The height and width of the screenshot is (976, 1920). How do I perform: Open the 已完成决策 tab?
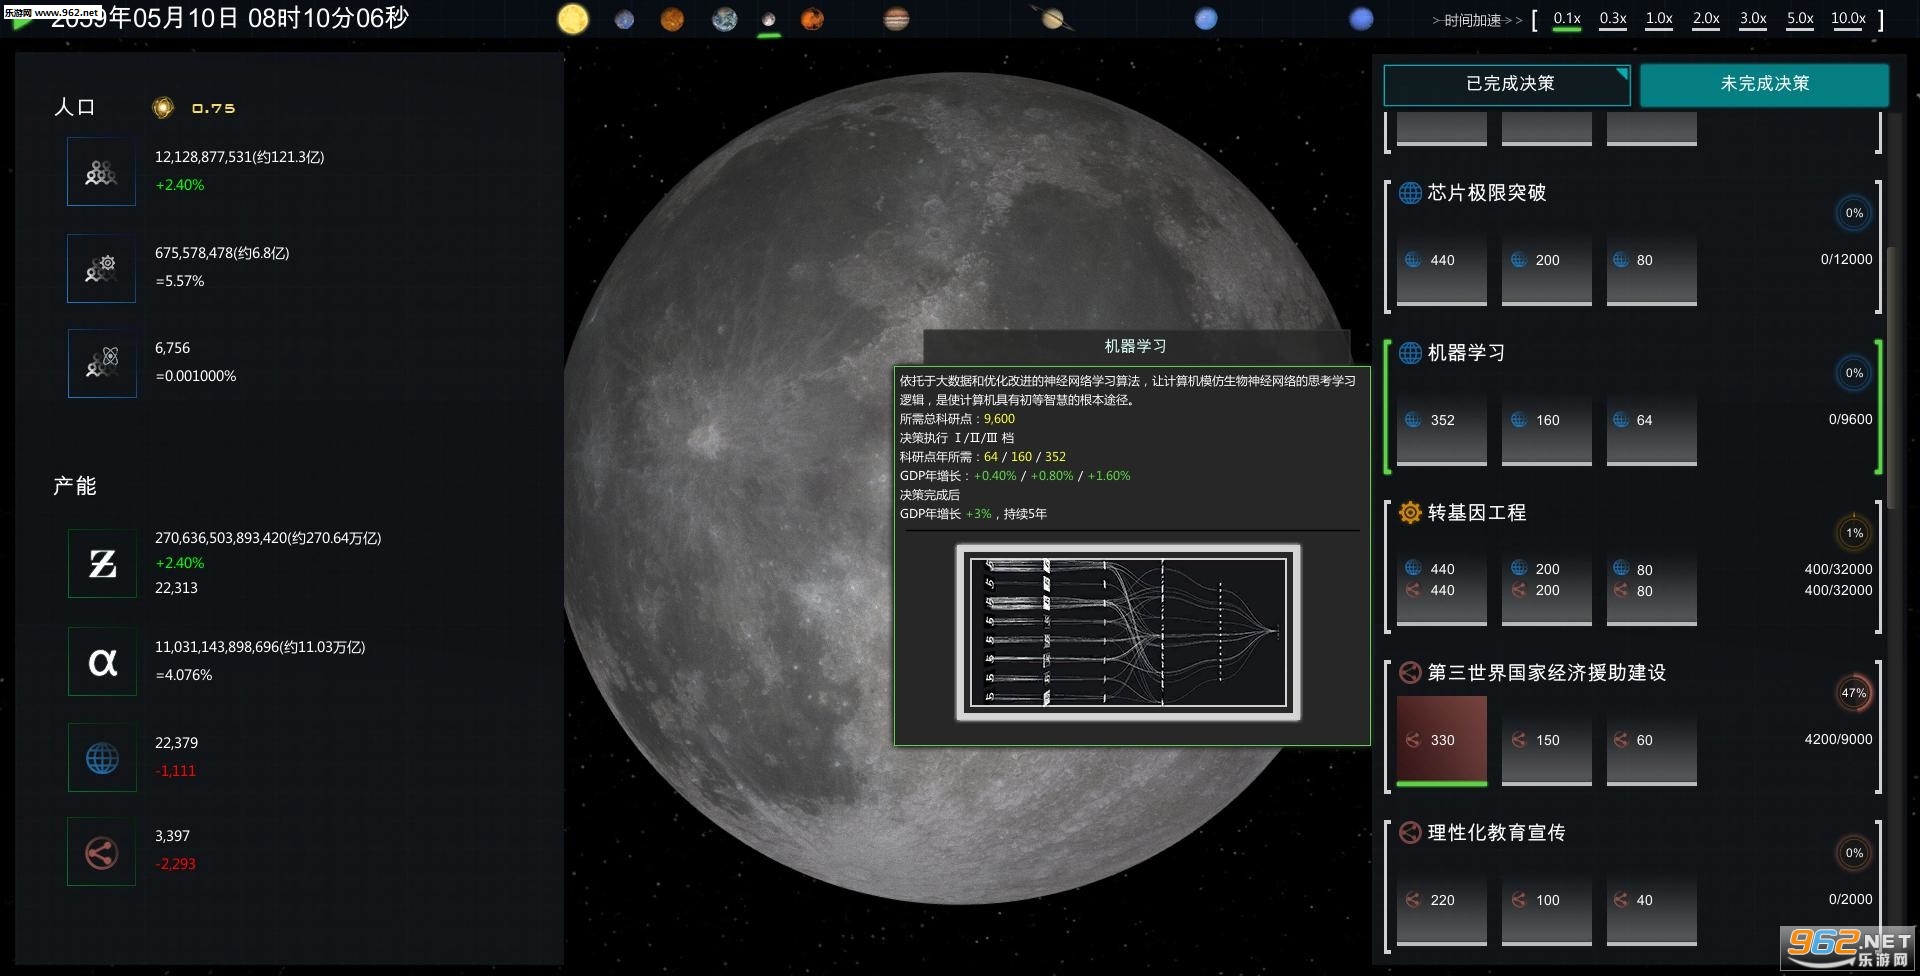point(1507,84)
